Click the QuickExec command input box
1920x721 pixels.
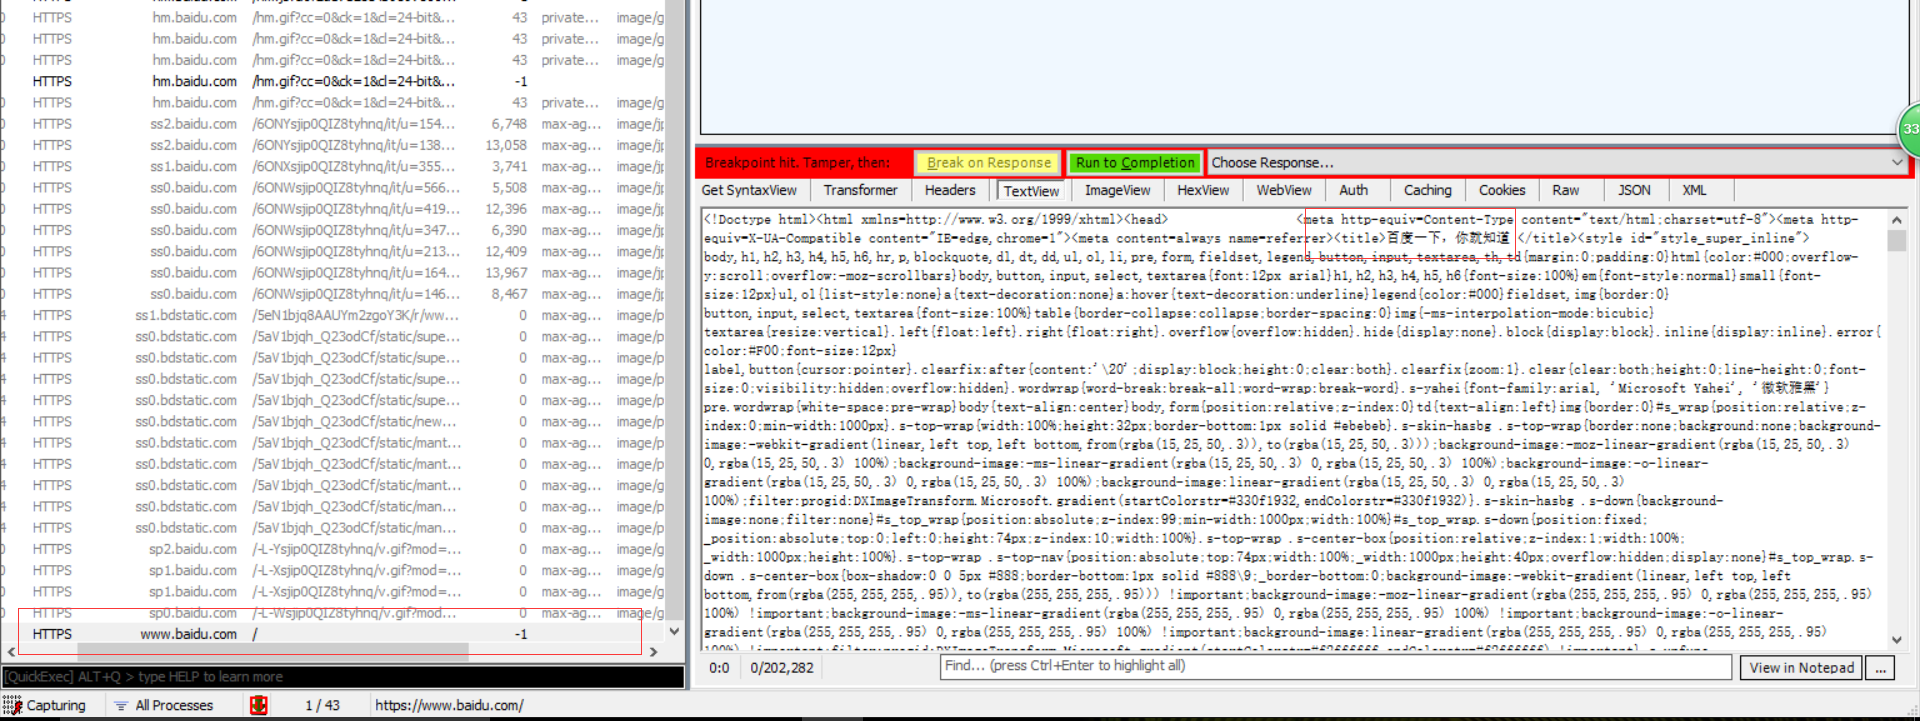(x=342, y=677)
